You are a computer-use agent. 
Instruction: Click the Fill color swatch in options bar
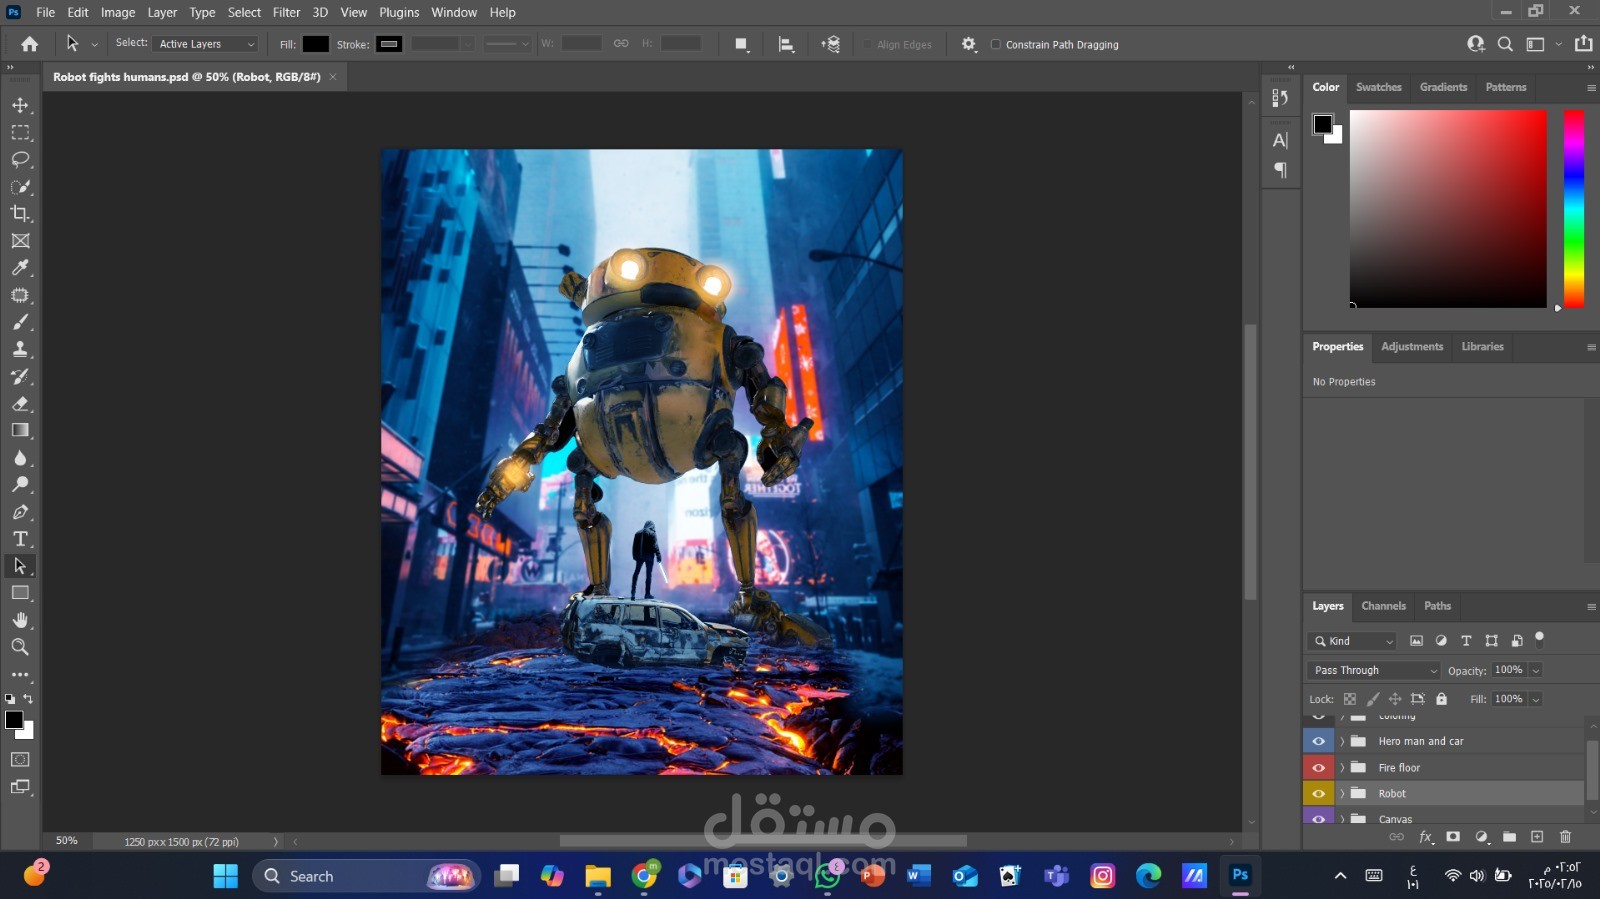point(316,44)
